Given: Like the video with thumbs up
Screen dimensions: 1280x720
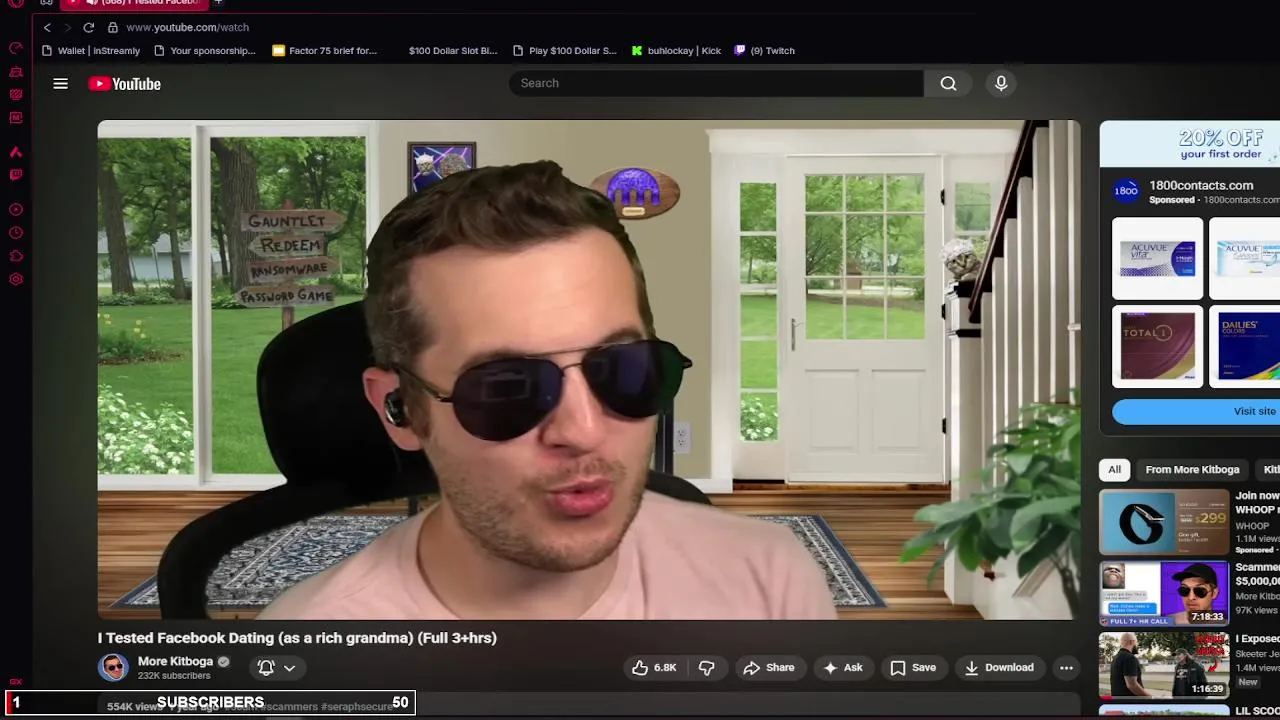Looking at the screenshot, I should (654, 668).
